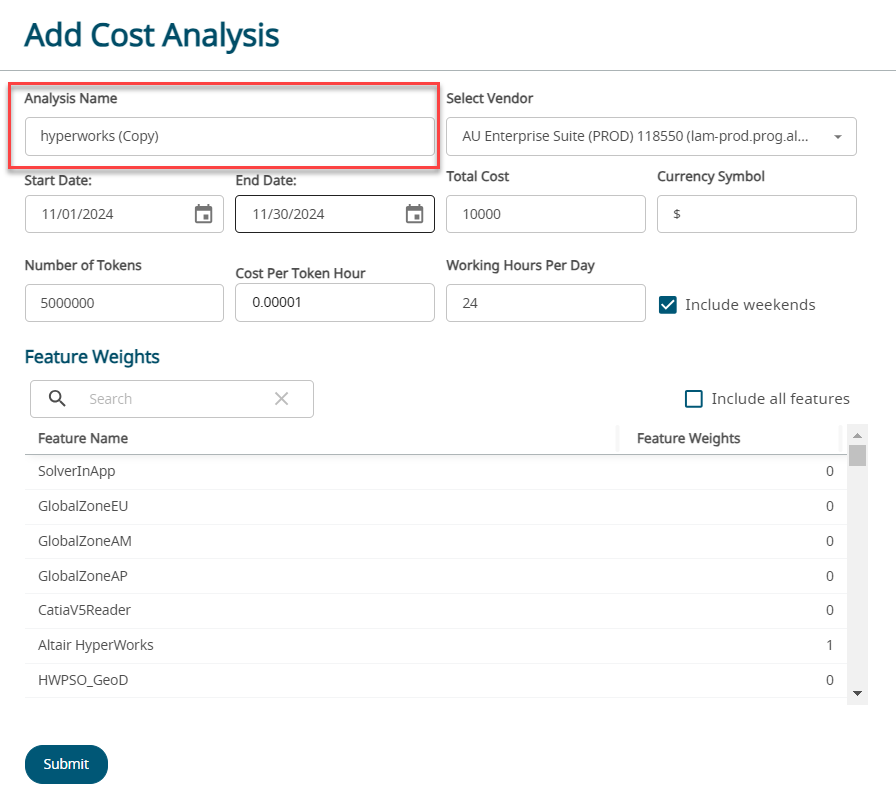Click the Feature Name column header

[x=83, y=438]
